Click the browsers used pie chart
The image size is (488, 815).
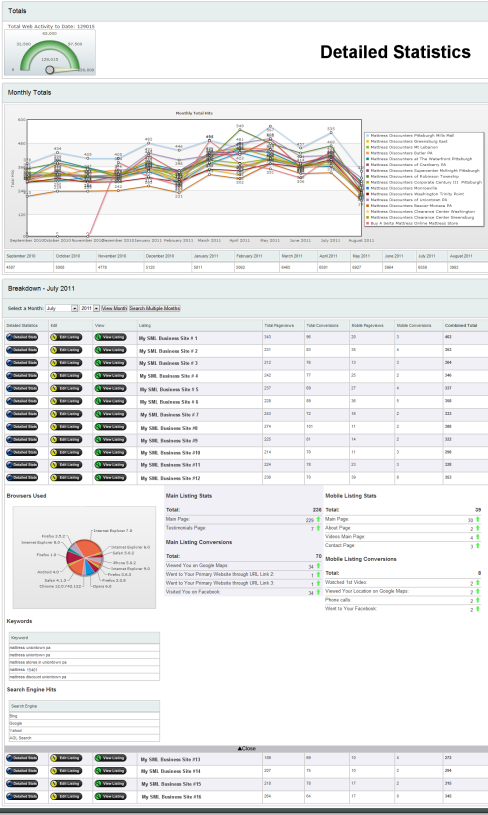click(85, 557)
